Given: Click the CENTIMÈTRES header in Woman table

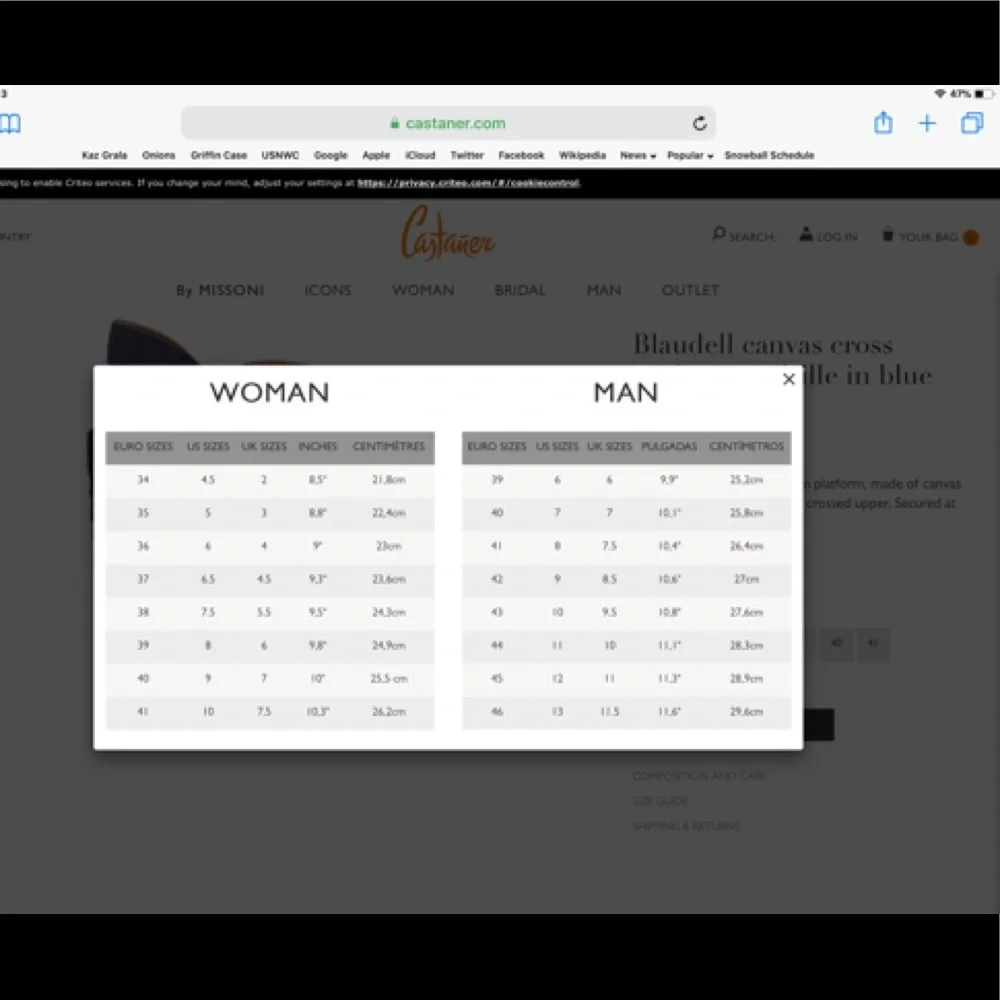Looking at the screenshot, I should (389, 446).
